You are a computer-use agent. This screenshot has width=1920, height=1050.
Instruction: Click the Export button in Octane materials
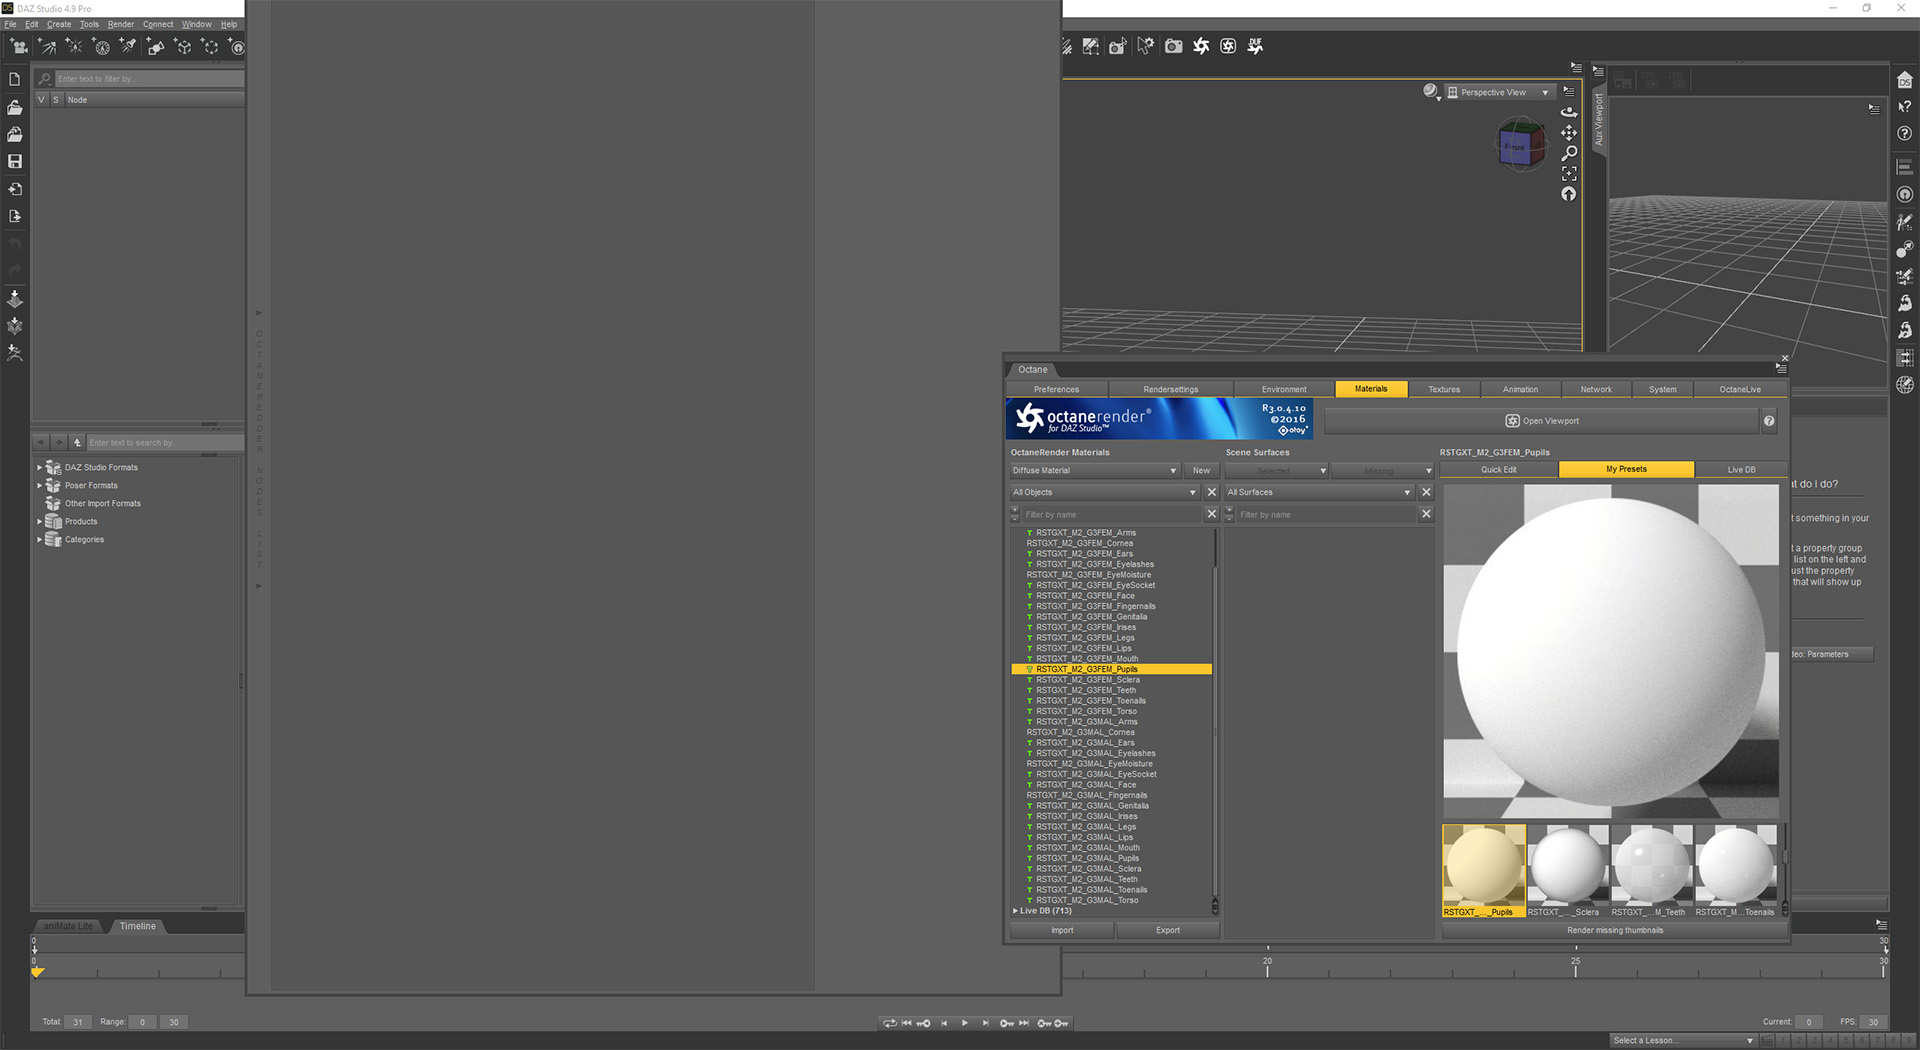1167,931
